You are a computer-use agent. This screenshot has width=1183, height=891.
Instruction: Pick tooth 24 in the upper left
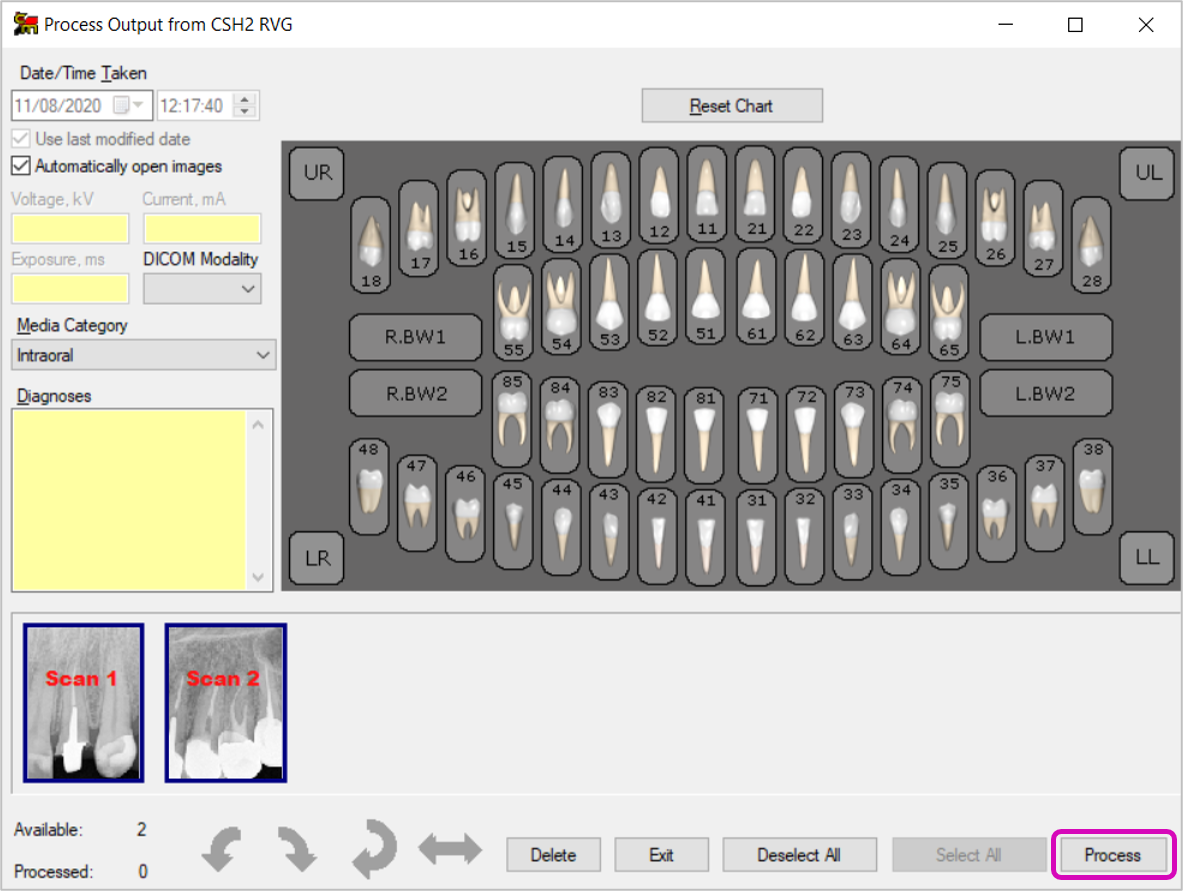[x=899, y=204]
